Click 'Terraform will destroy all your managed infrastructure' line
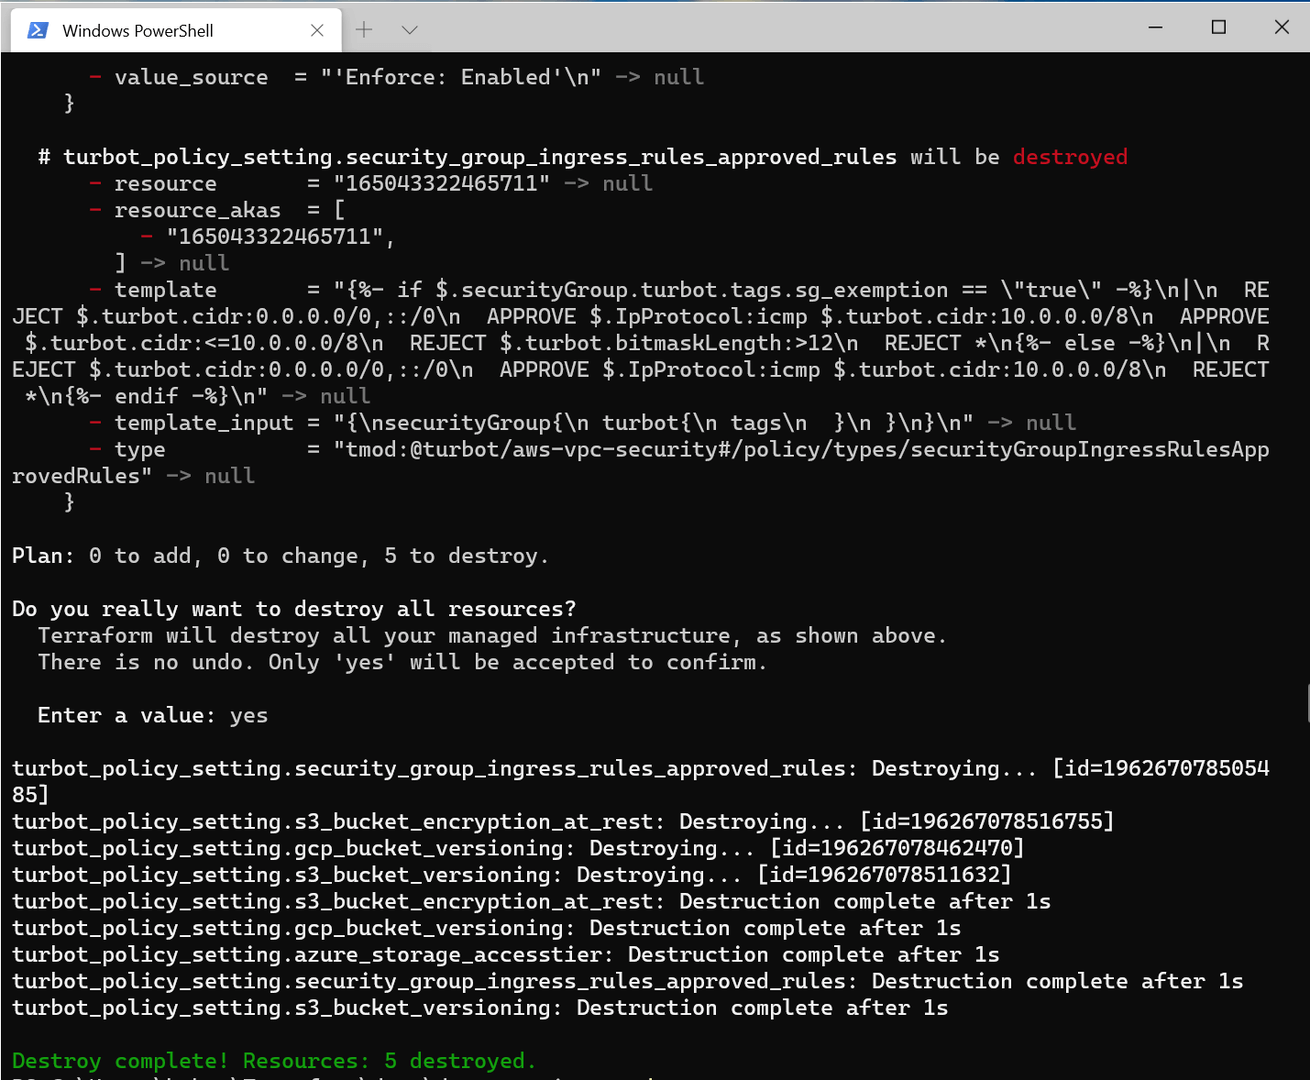The height and width of the screenshot is (1080, 1310). (492, 636)
